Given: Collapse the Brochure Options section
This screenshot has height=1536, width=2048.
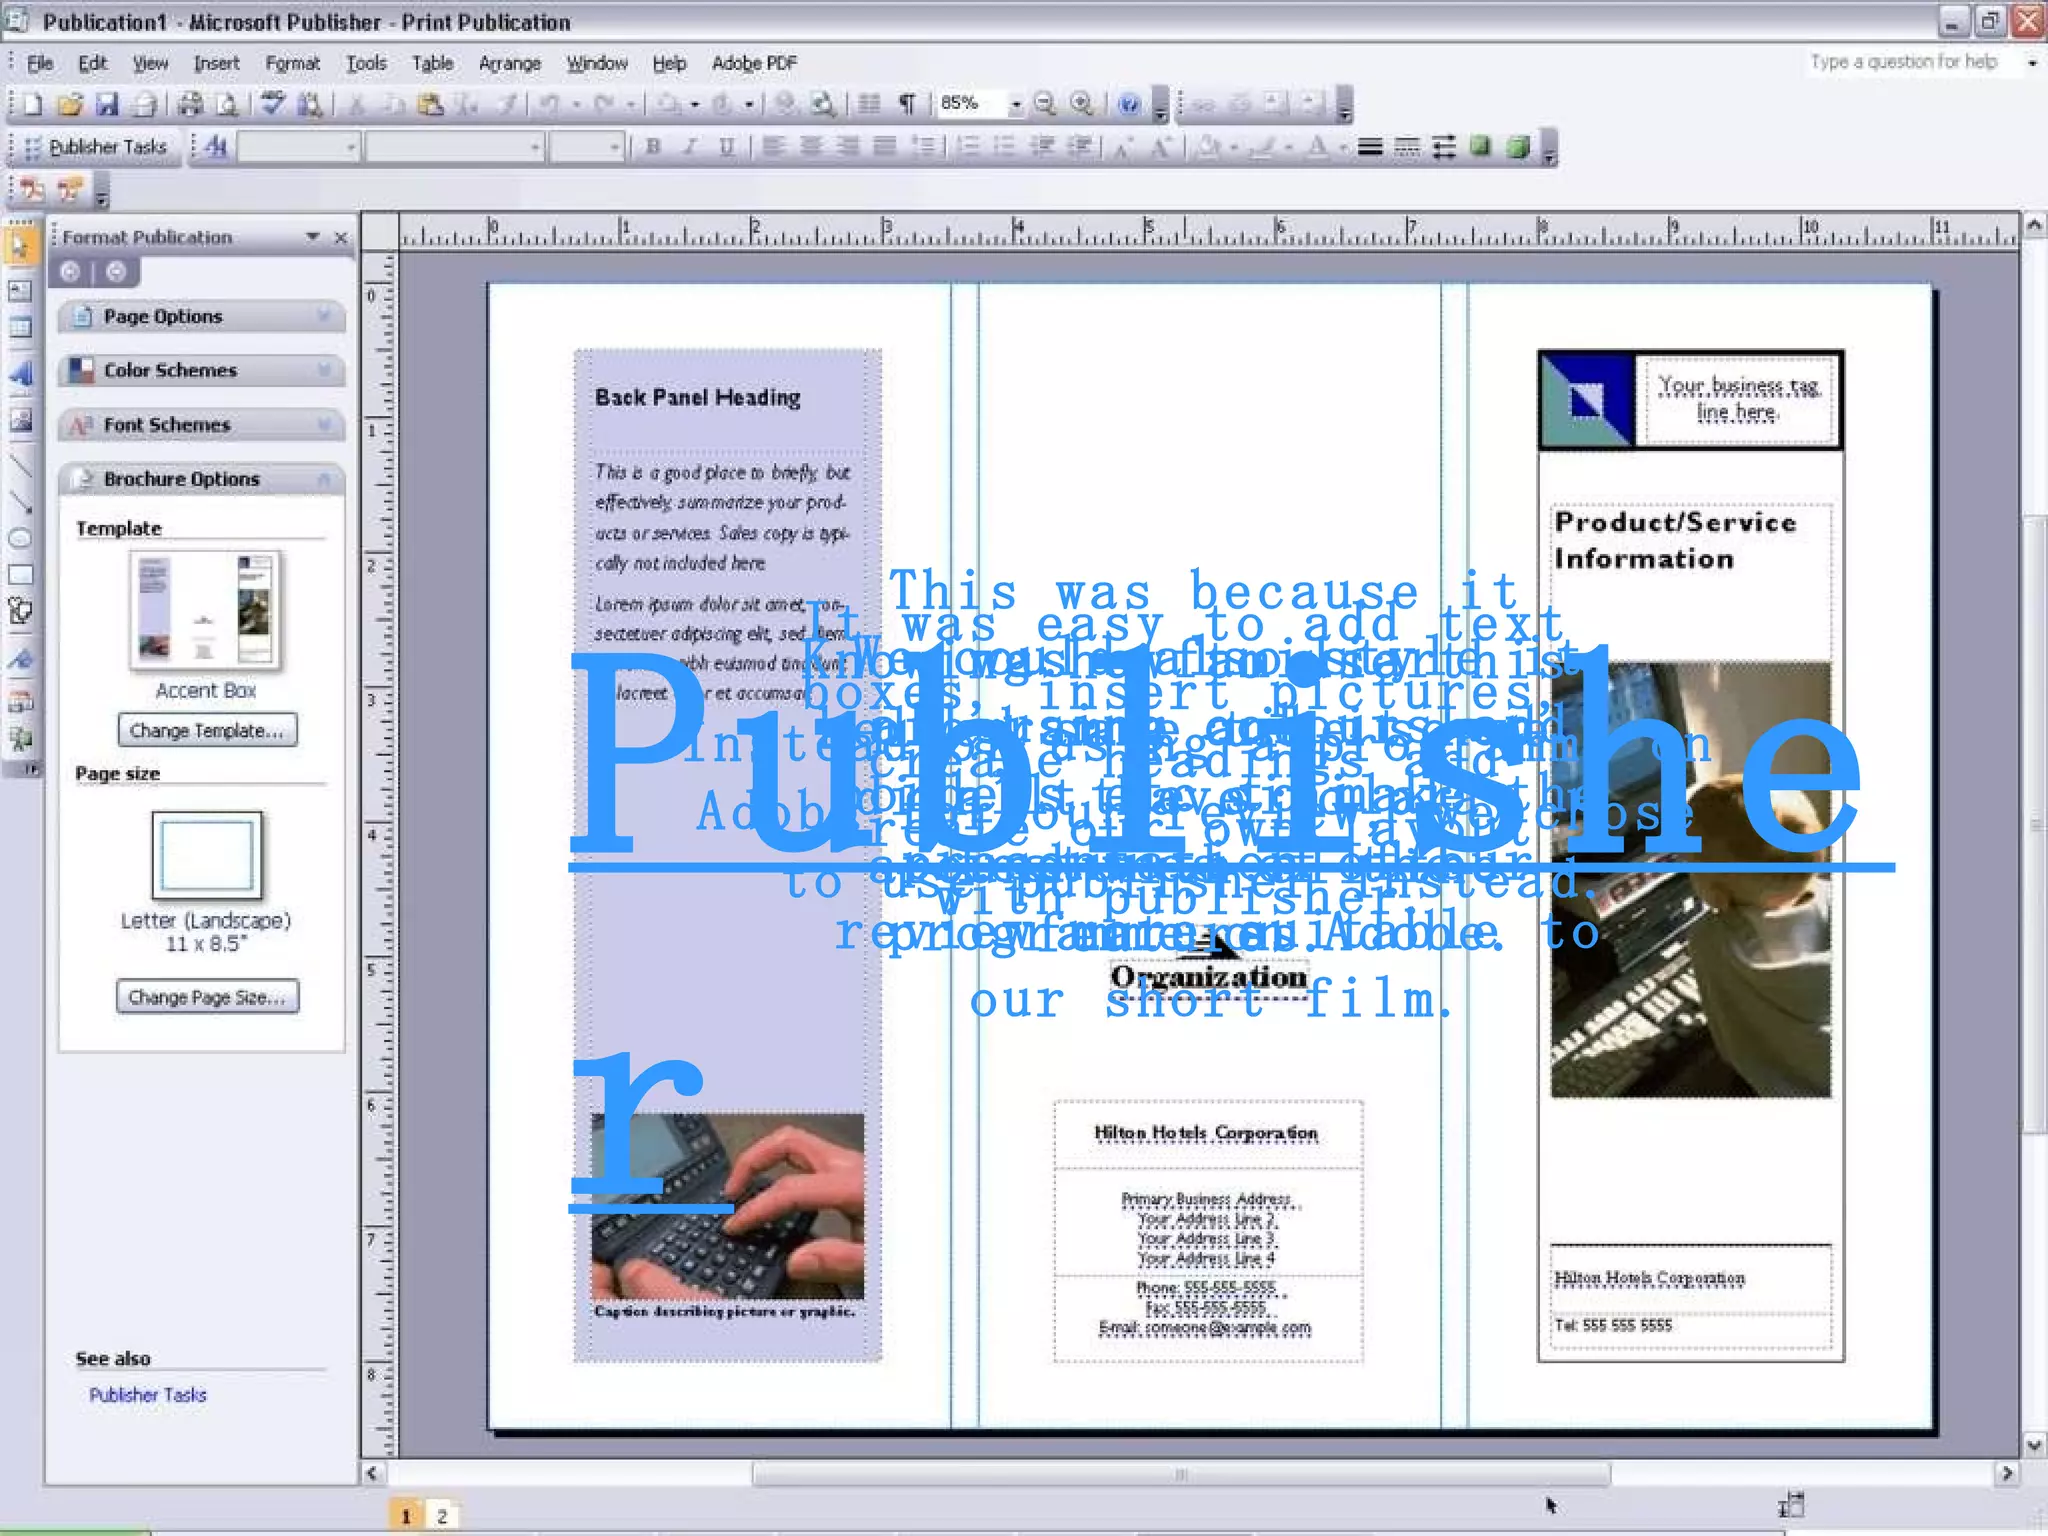Looking at the screenshot, I should pos(201,479).
